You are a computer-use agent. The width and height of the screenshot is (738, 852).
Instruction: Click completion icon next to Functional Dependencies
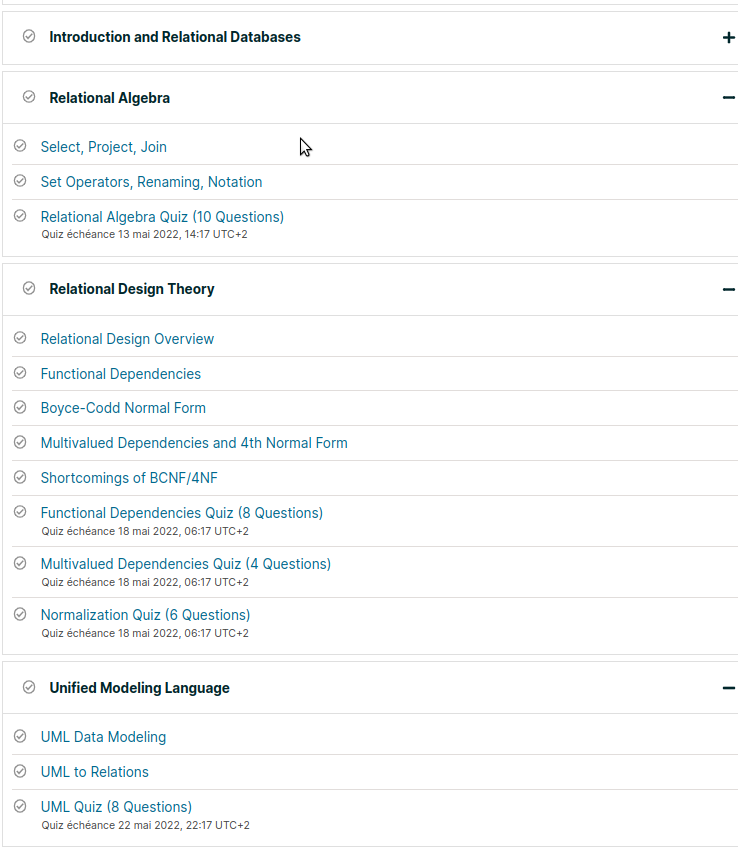point(20,373)
